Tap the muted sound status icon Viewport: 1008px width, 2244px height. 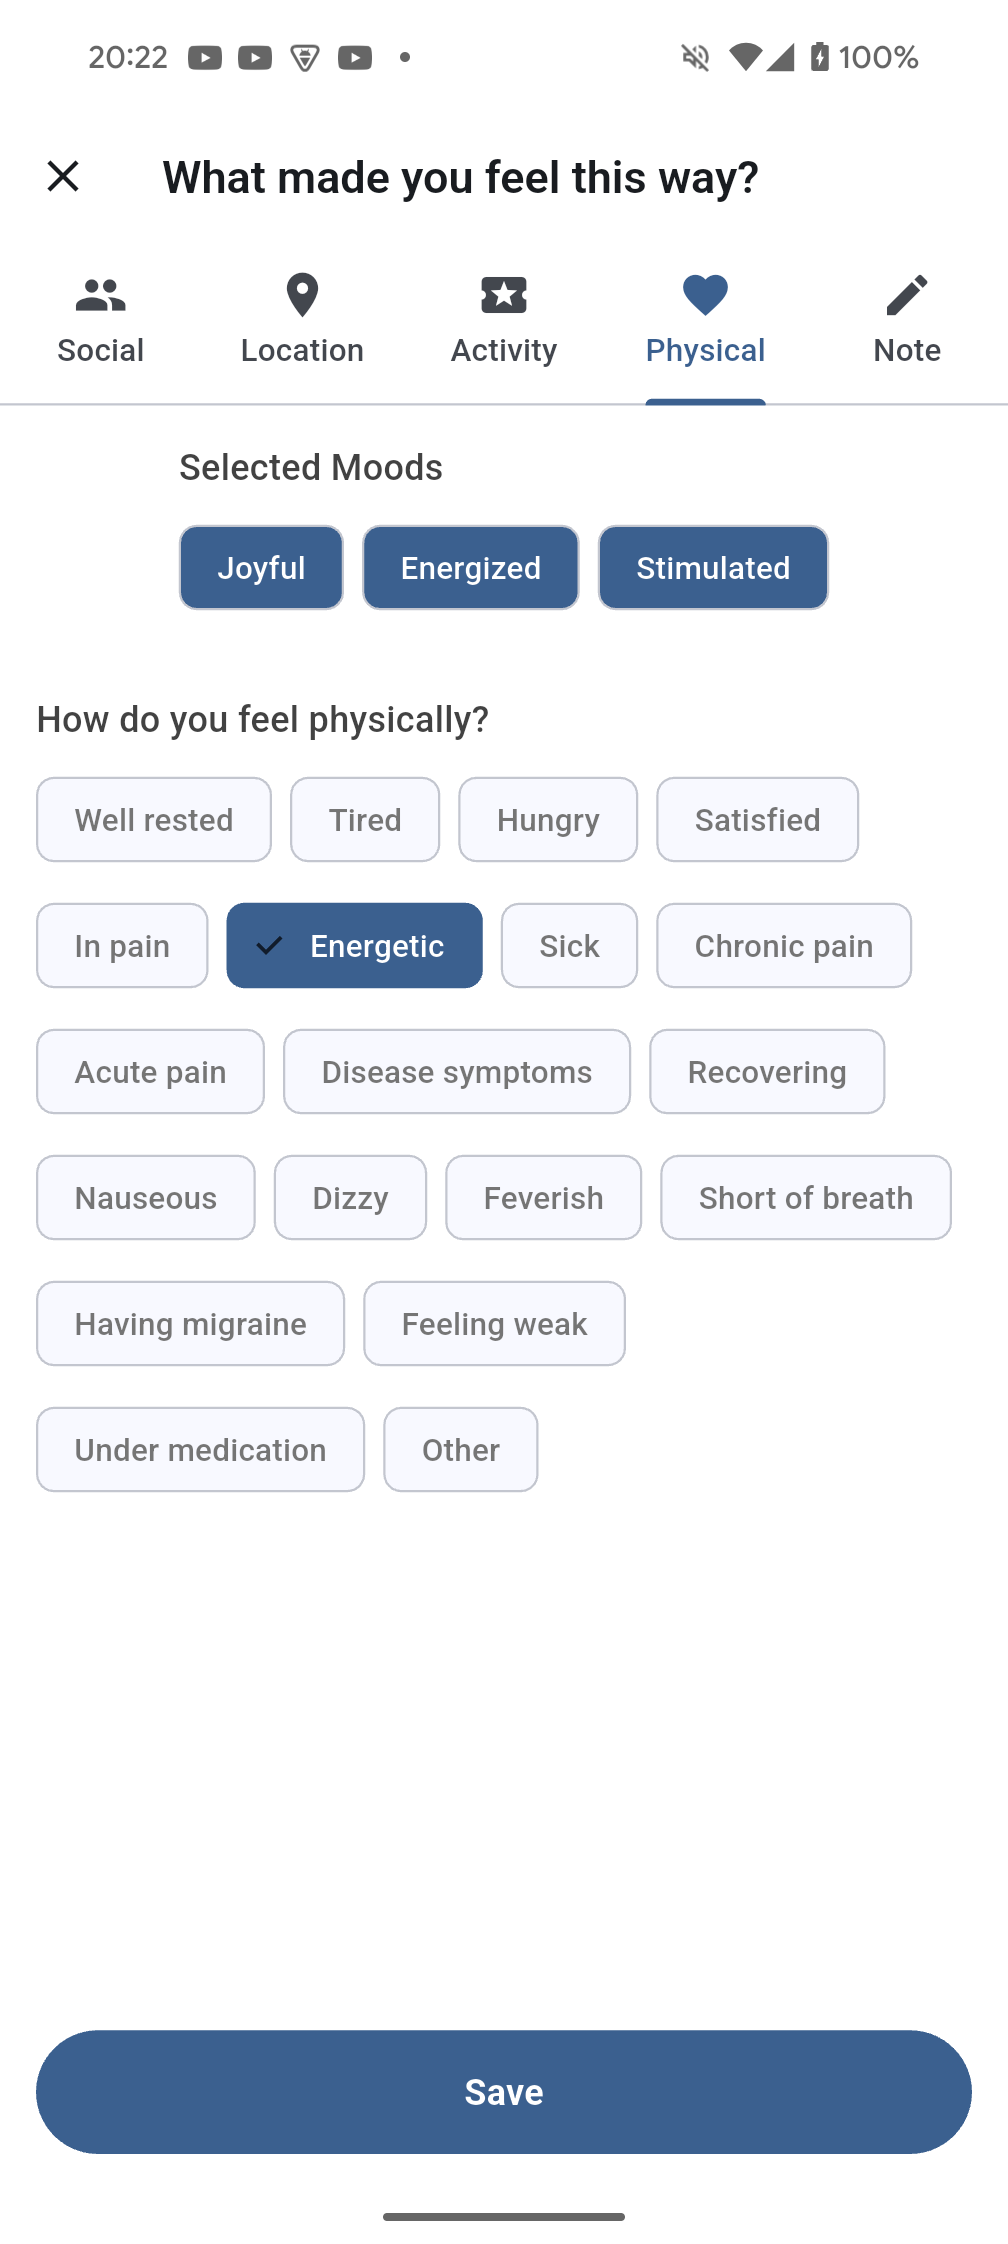(696, 57)
